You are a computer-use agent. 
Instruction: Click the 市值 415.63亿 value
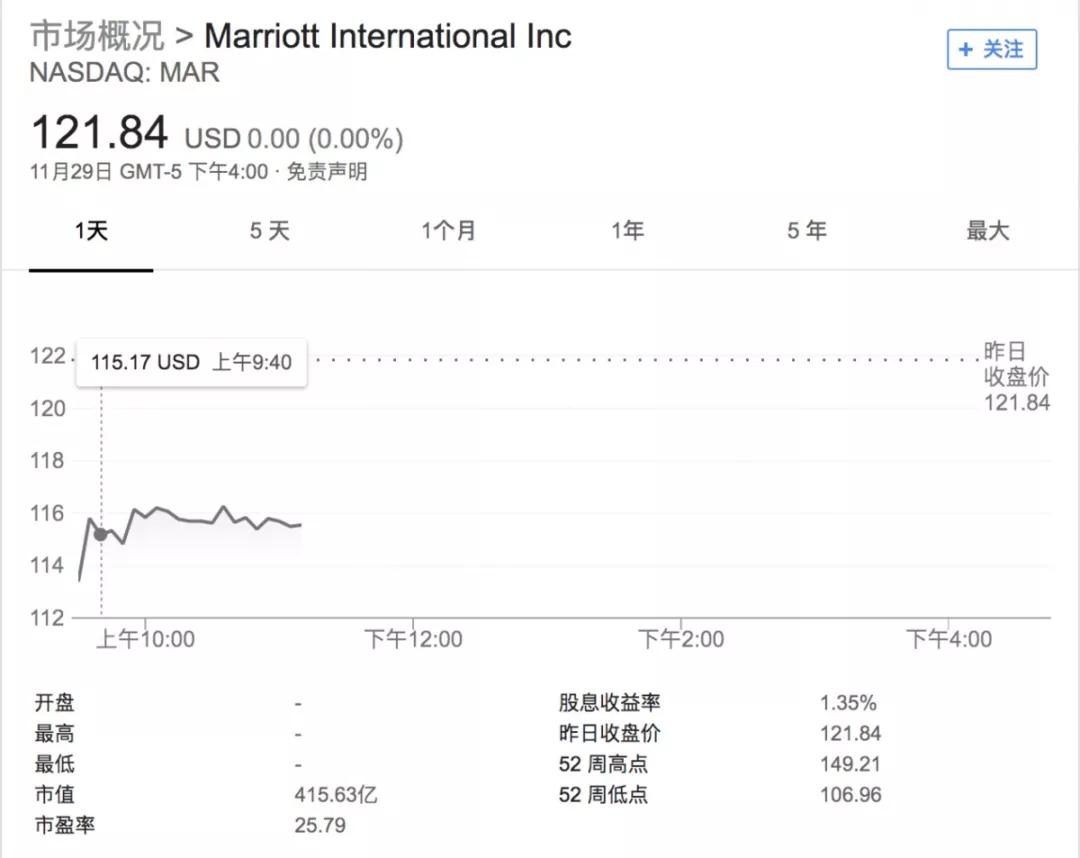335,795
